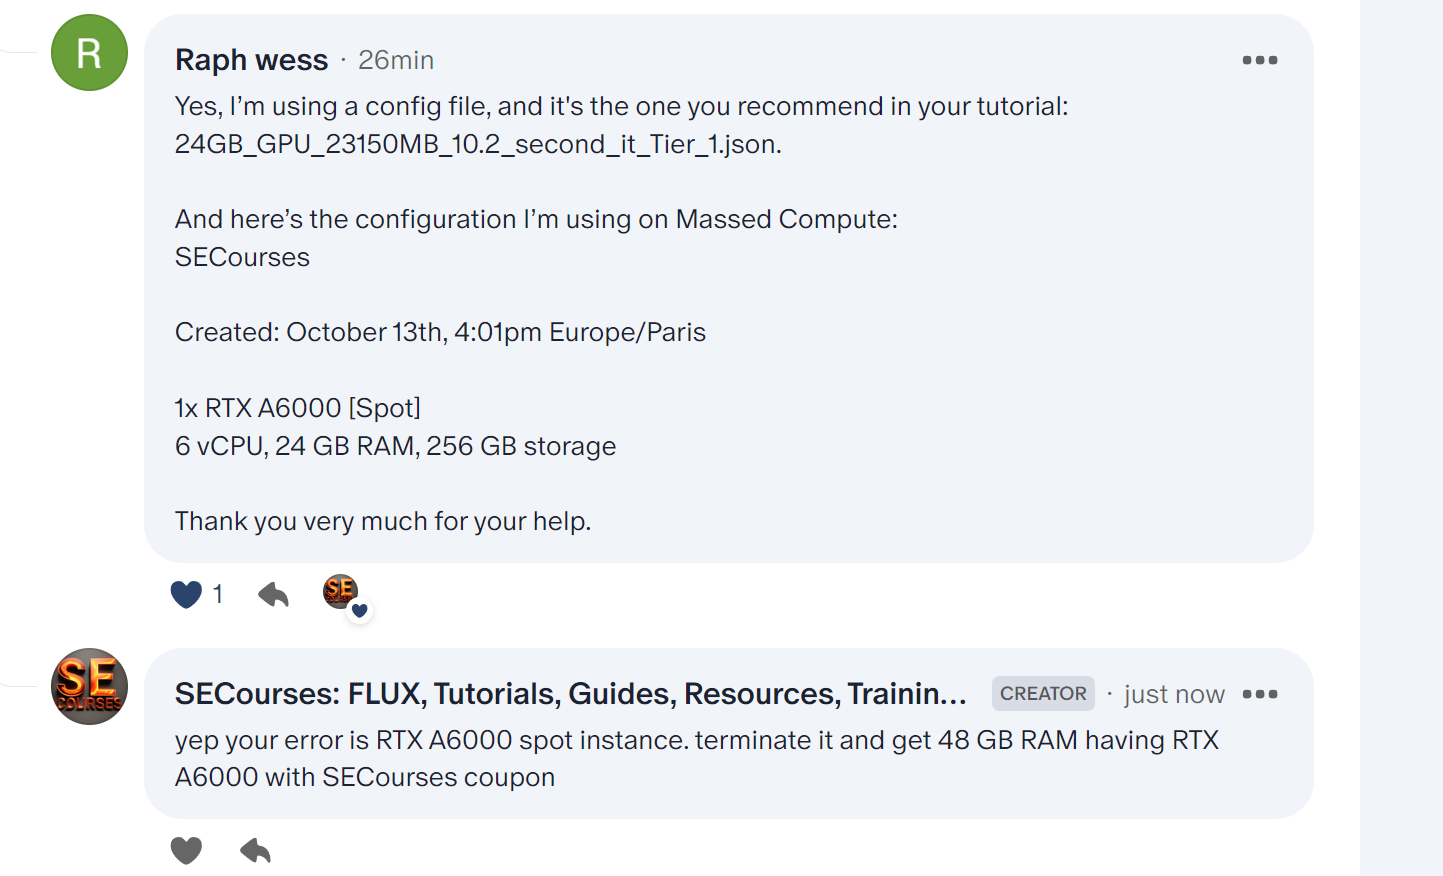Click Raph wess's green R avatar
The image size is (1443, 876).
[x=89, y=53]
